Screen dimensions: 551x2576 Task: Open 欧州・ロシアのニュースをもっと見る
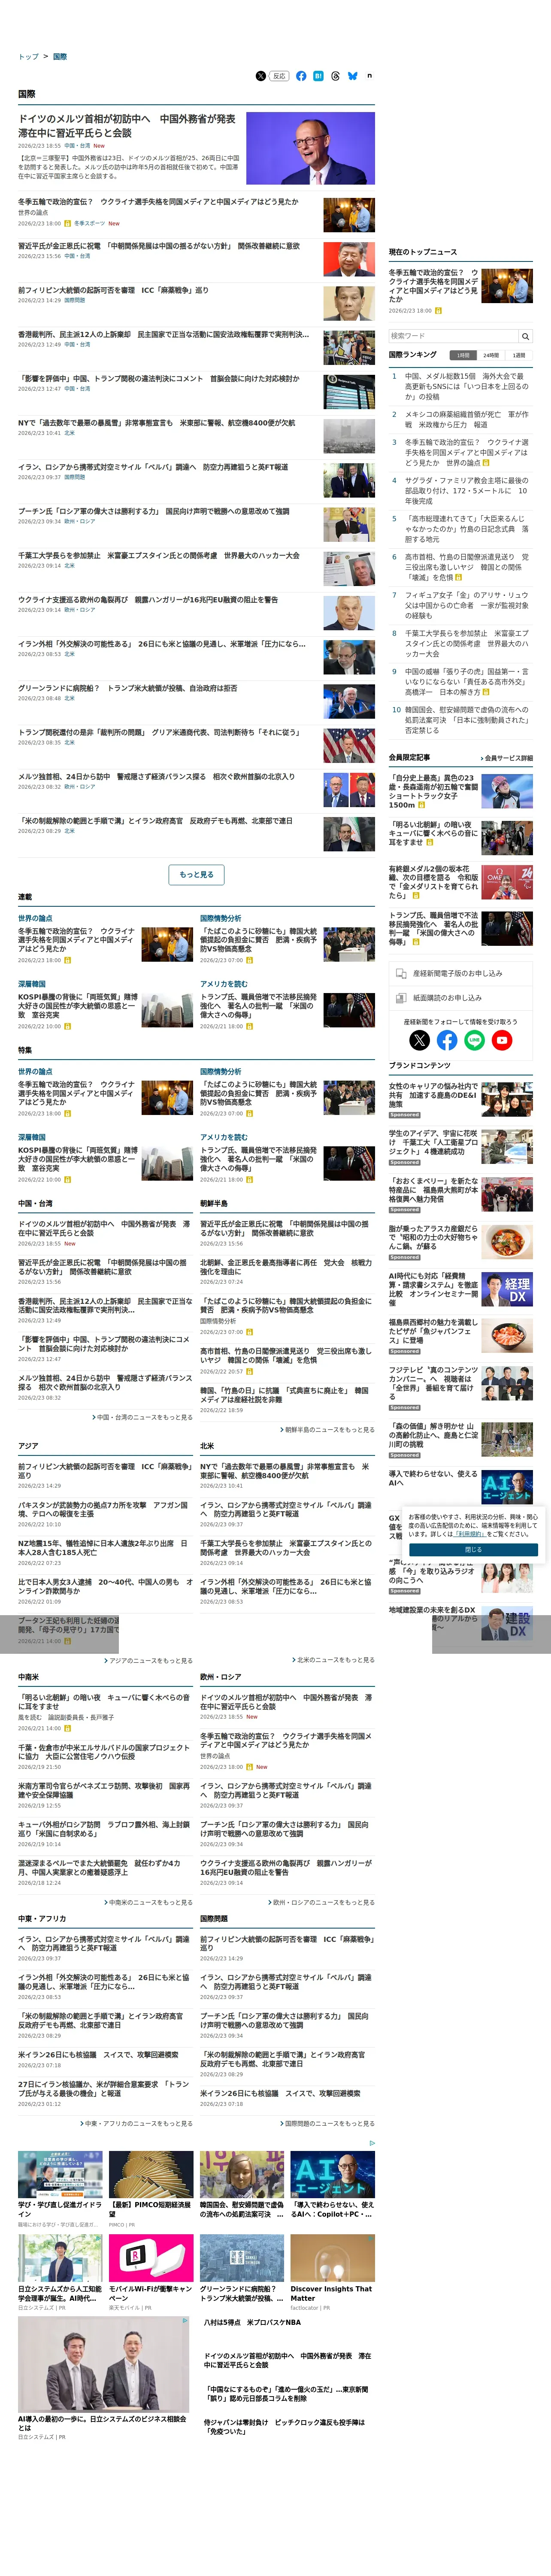click(x=321, y=1902)
